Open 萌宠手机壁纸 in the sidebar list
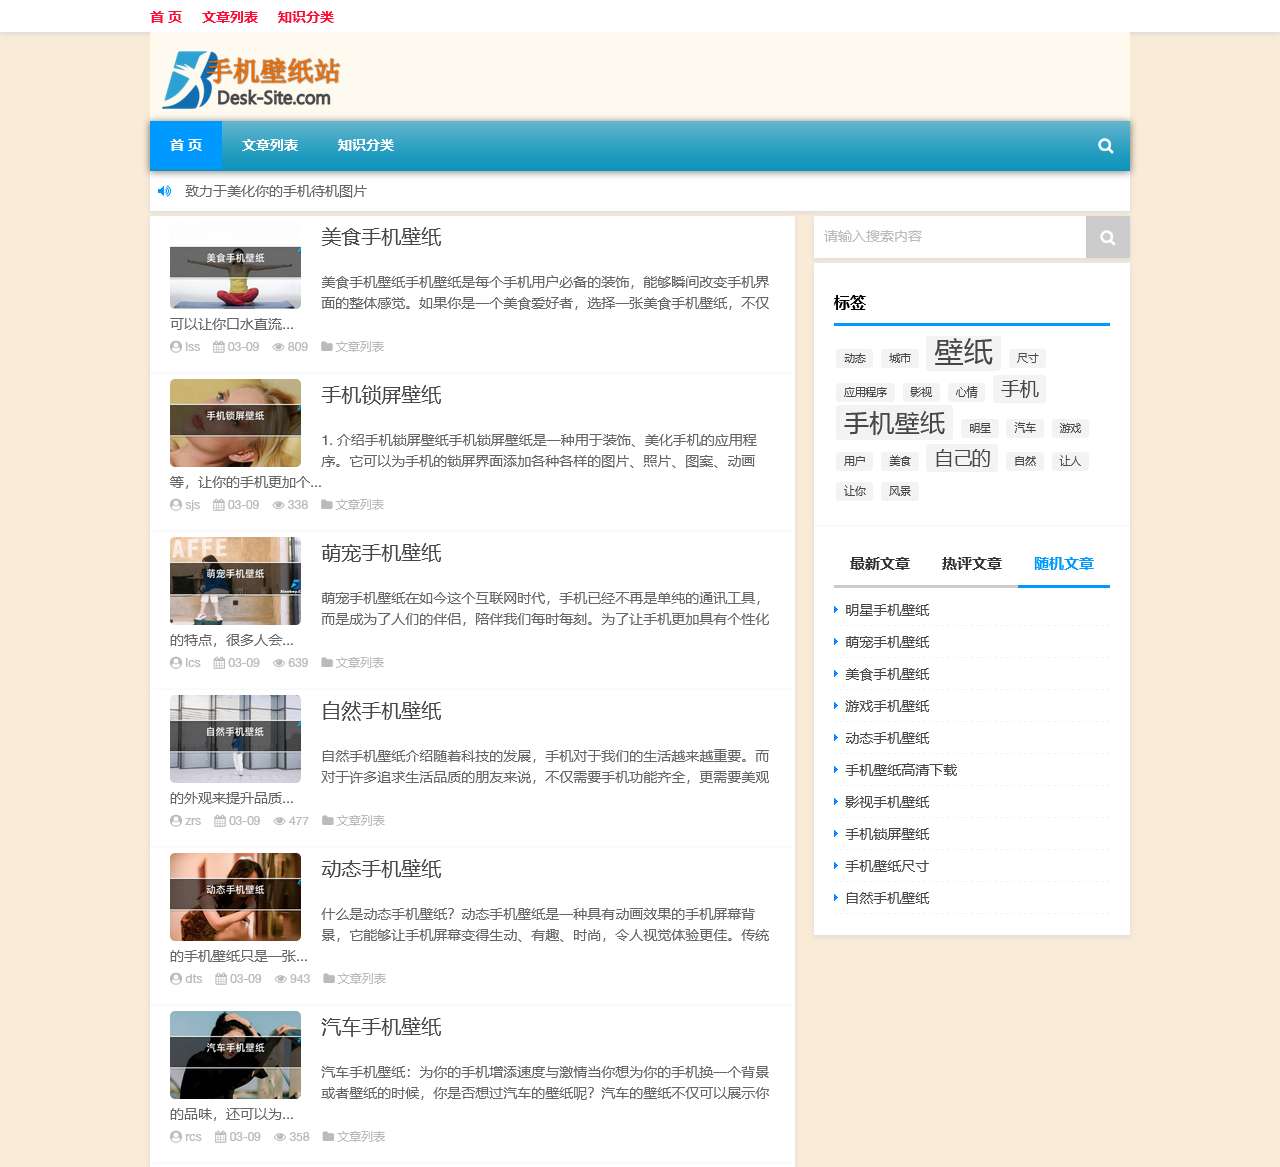 (887, 642)
